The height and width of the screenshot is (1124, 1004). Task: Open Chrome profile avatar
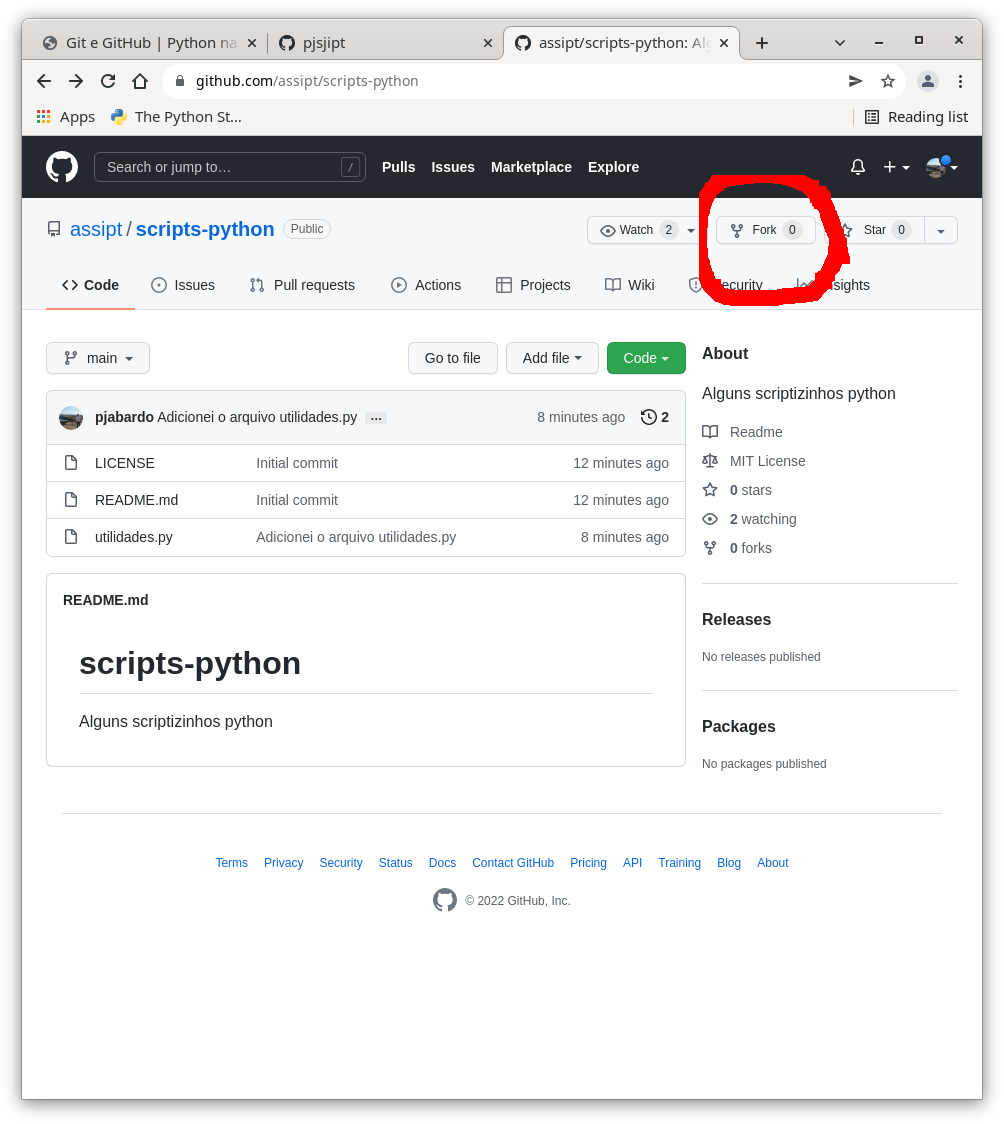[x=927, y=81]
